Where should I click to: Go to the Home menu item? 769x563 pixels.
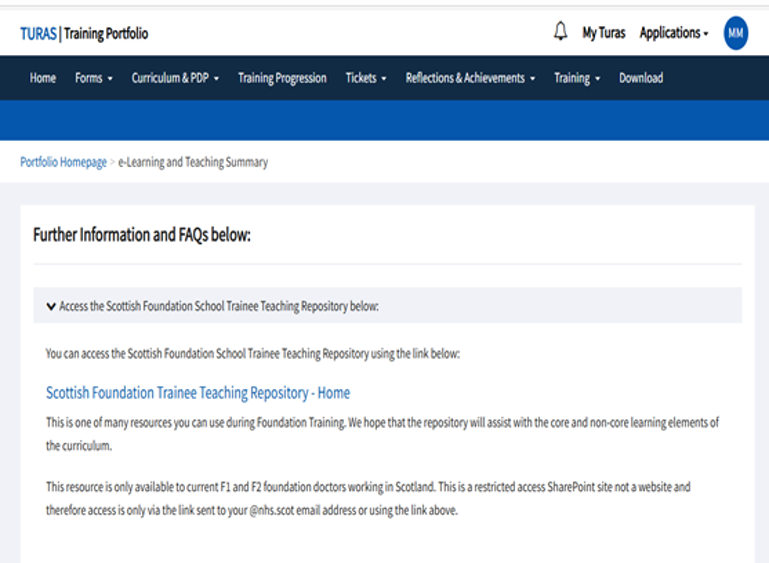(43, 78)
